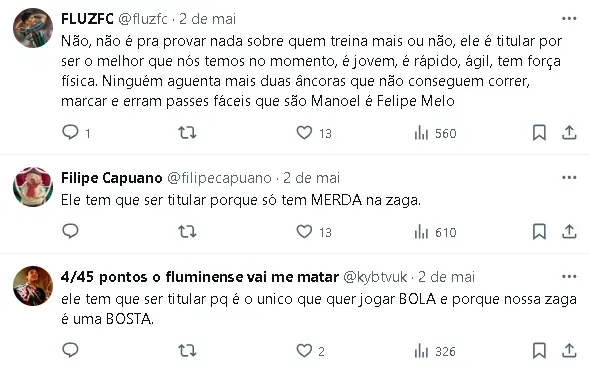Viewport: 590px width, 372px height.
Task: Share the @kybtvuk tweet
Action: (x=569, y=351)
